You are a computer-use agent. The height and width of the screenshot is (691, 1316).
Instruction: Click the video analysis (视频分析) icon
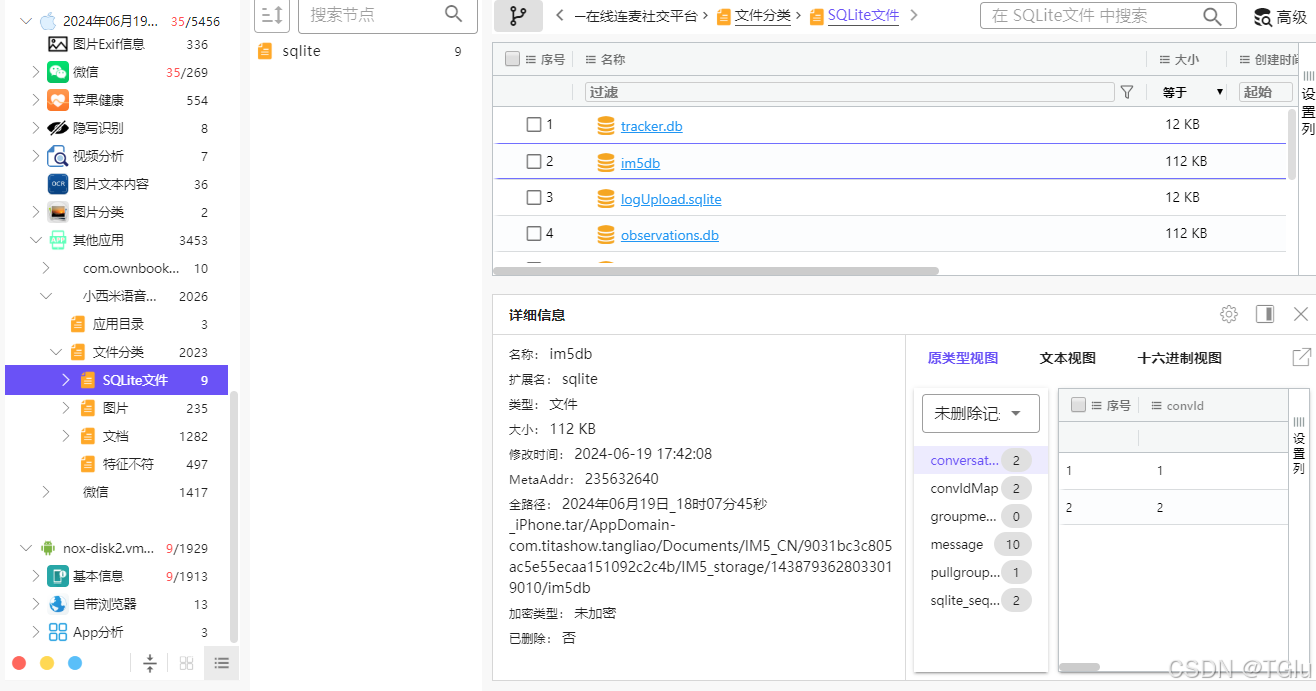click(x=57, y=156)
